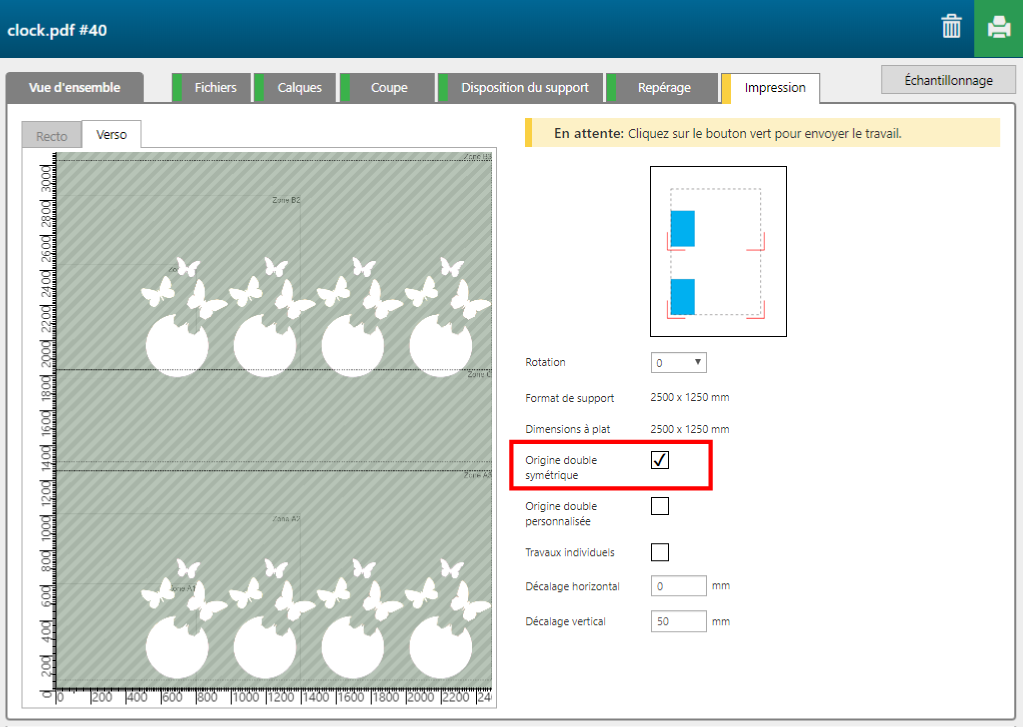Send the job using green printer button
The width and height of the screenshot is (1023, 727).
click(998, 28)
